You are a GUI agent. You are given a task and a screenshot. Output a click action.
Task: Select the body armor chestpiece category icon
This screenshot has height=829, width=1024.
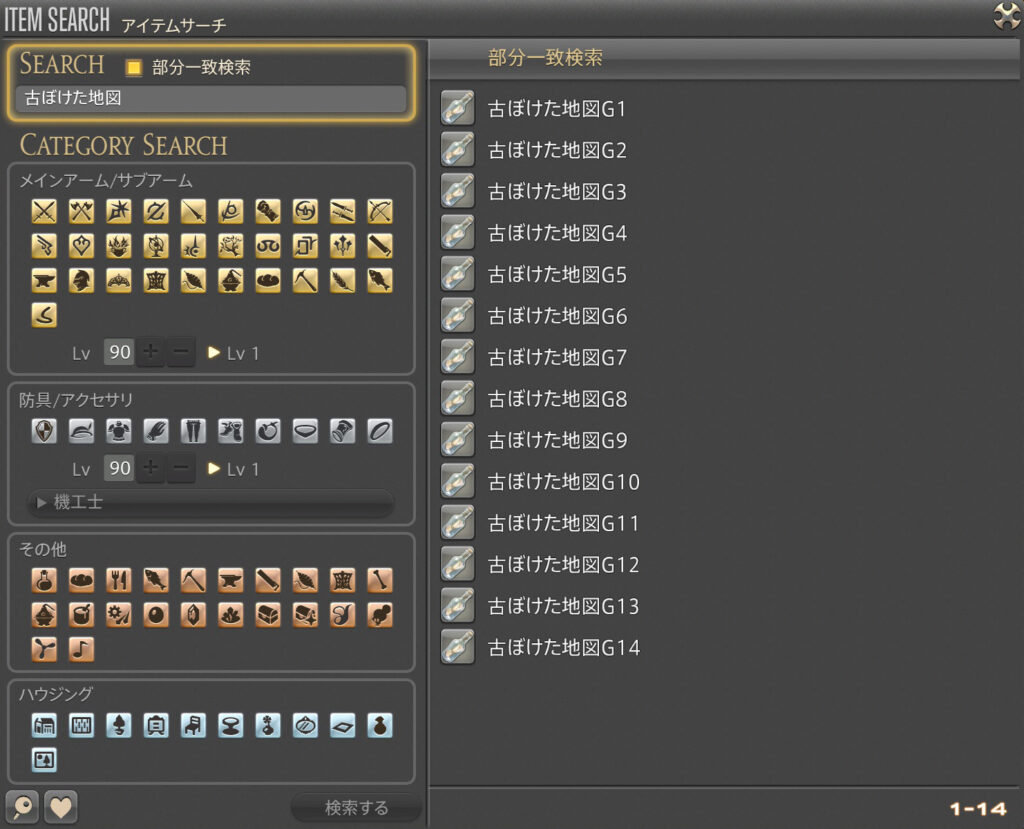pyautogui.click(x=118, y=431)
